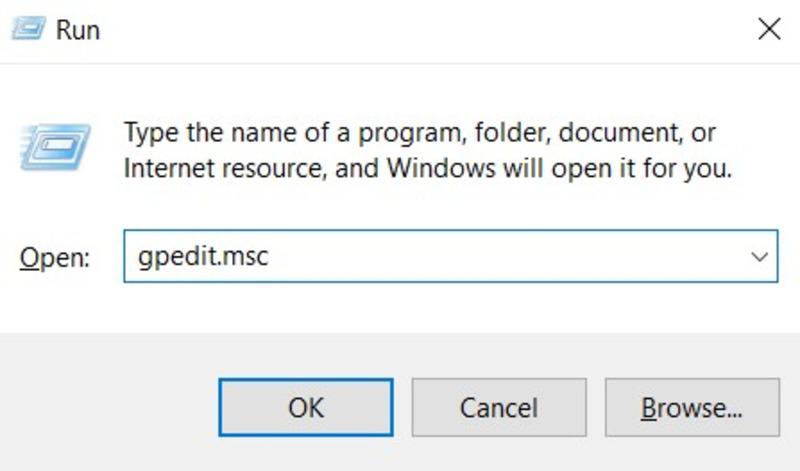
Task: Close the Run dialog with X
Action: [x=769, y=29]
